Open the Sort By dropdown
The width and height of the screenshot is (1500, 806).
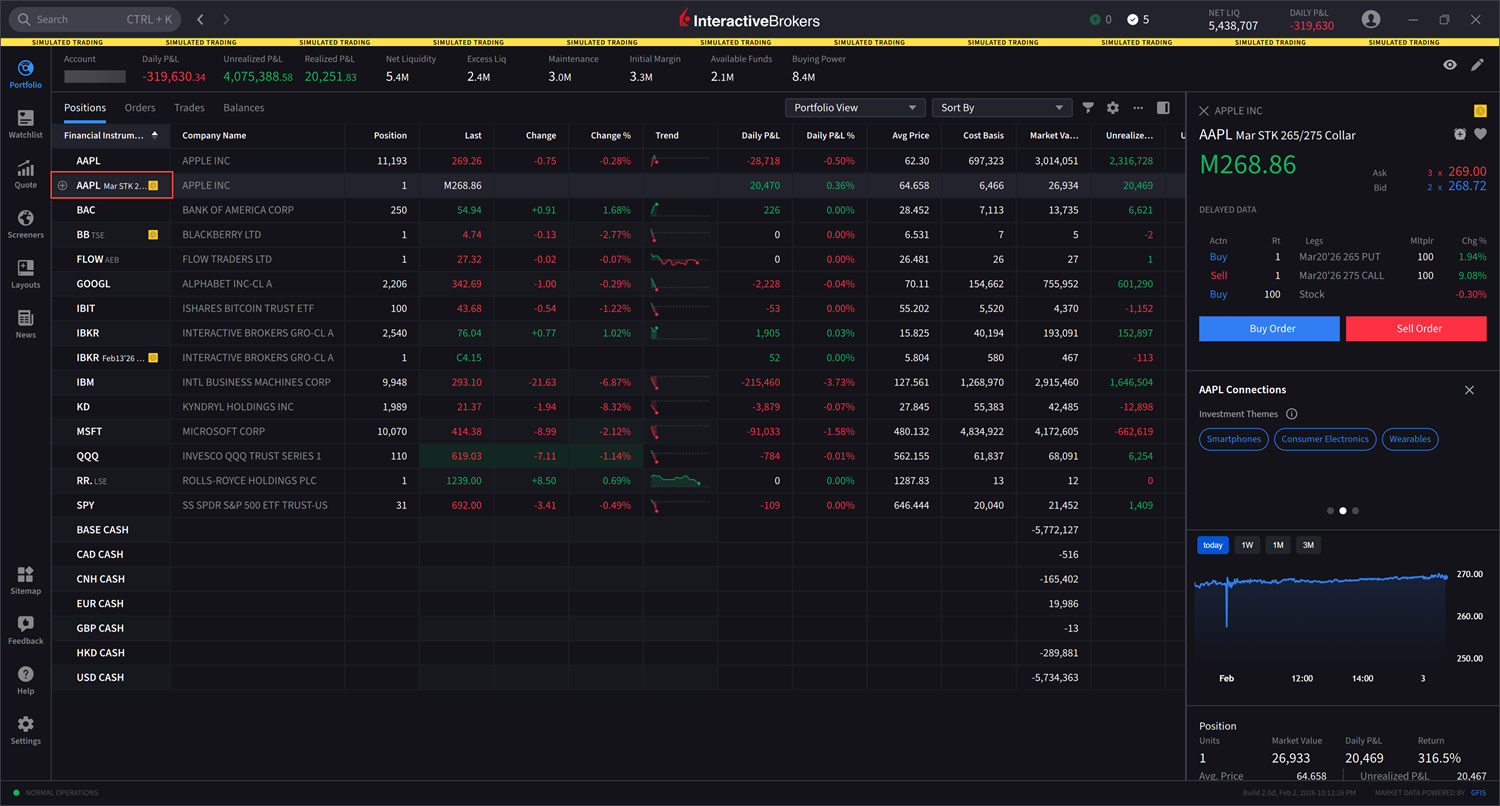pyautogui.click(x=1001, y=108)
